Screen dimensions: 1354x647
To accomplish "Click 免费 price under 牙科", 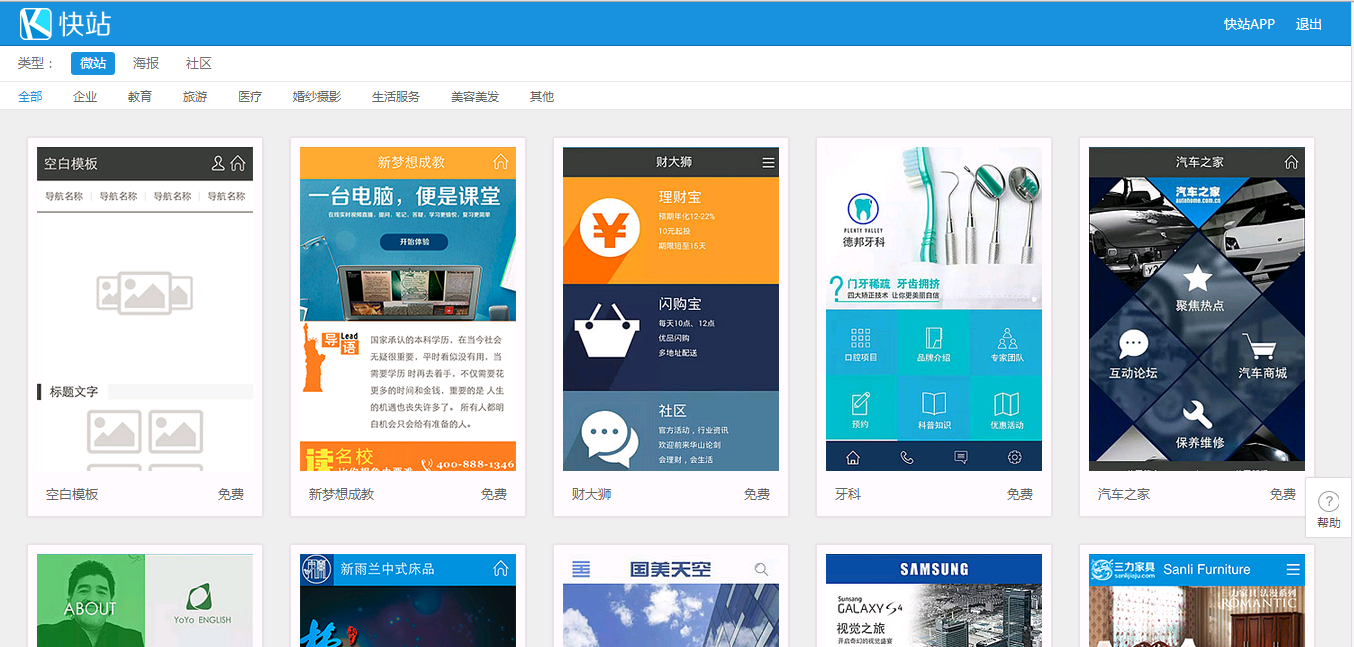I will pos(1020,494).
